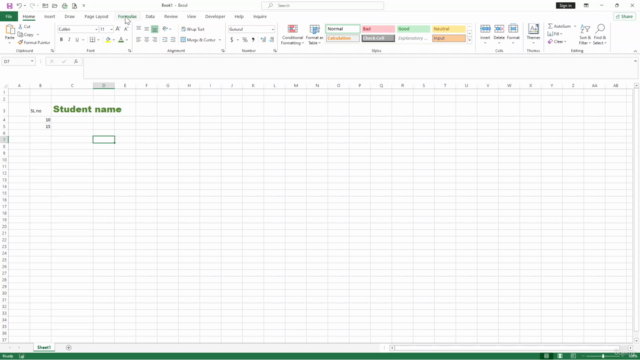Screen dimensions: 640x360
Task: Apply the font color swatch
Action: tap(121, 40)
